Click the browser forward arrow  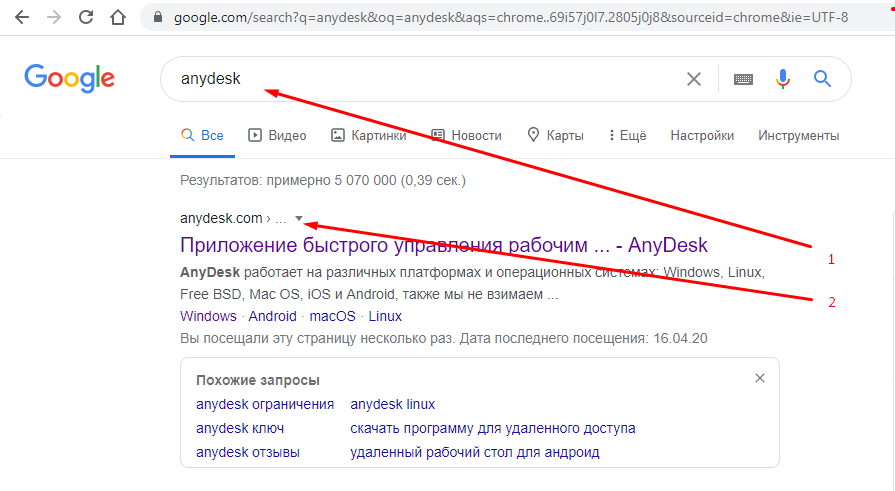click(x=54, y=17)
